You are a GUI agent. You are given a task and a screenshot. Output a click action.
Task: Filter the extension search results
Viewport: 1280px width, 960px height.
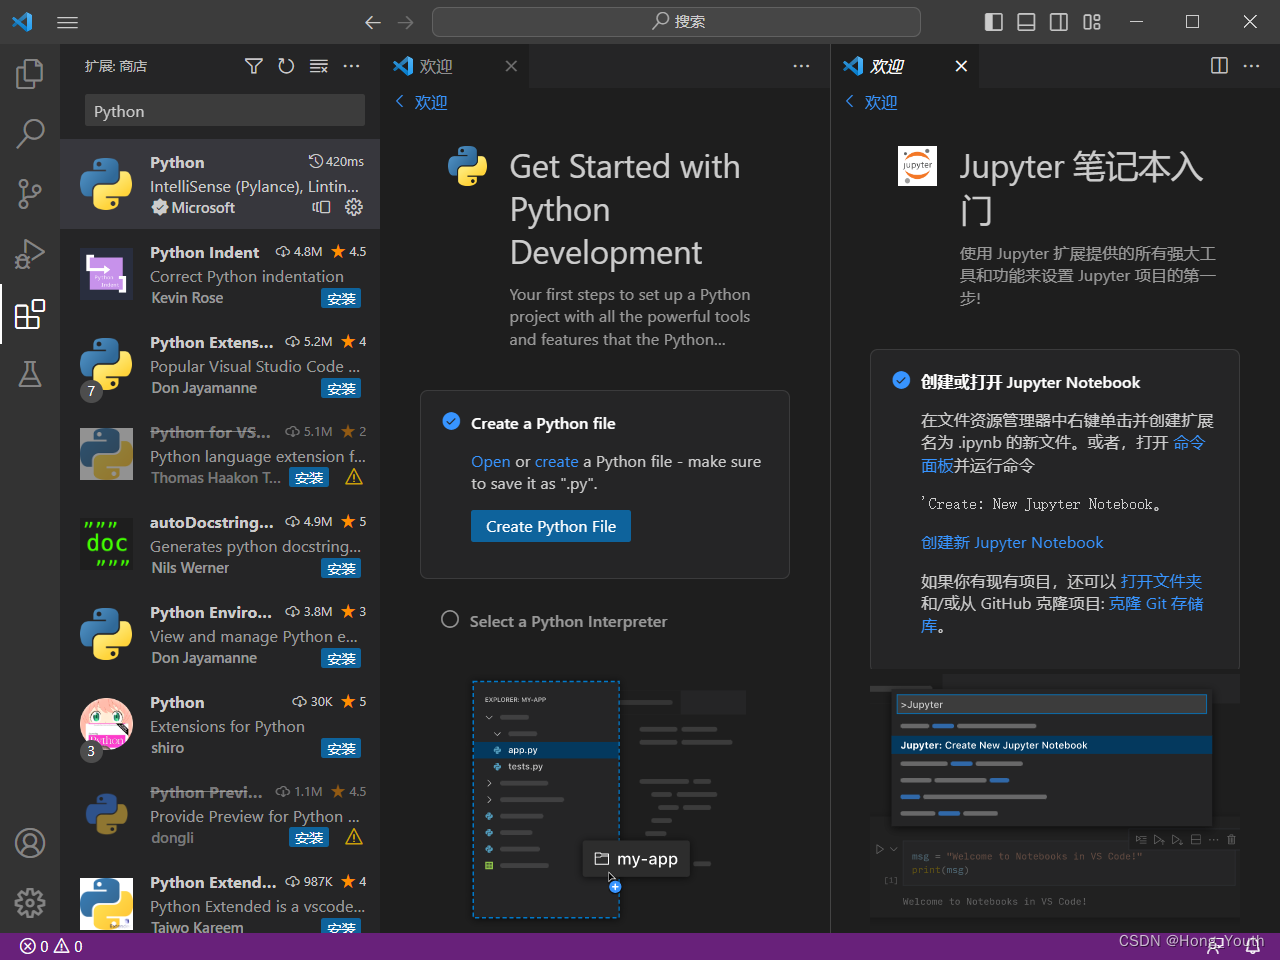[x=253, y=65]
